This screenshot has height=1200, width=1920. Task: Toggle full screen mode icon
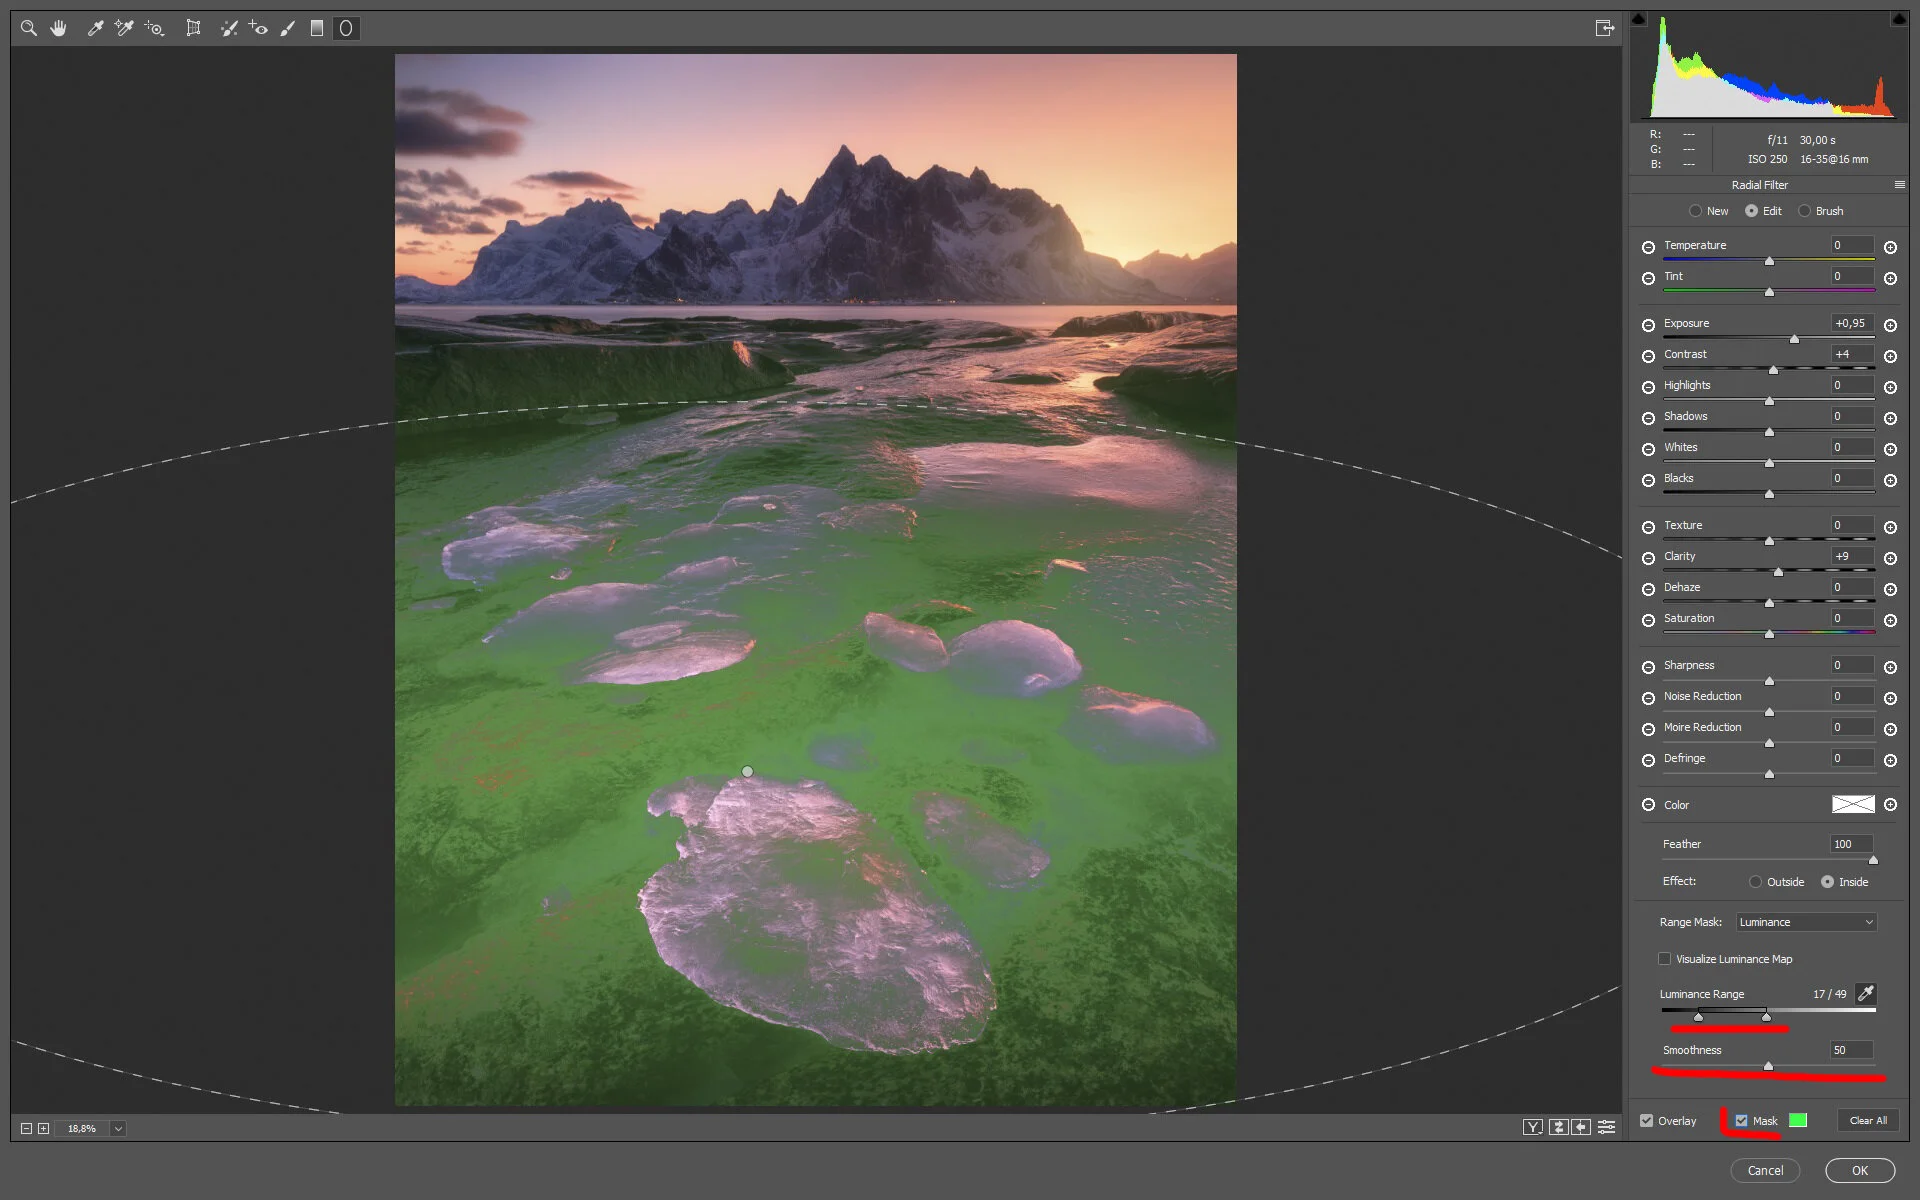click(x=1604, y=28)
